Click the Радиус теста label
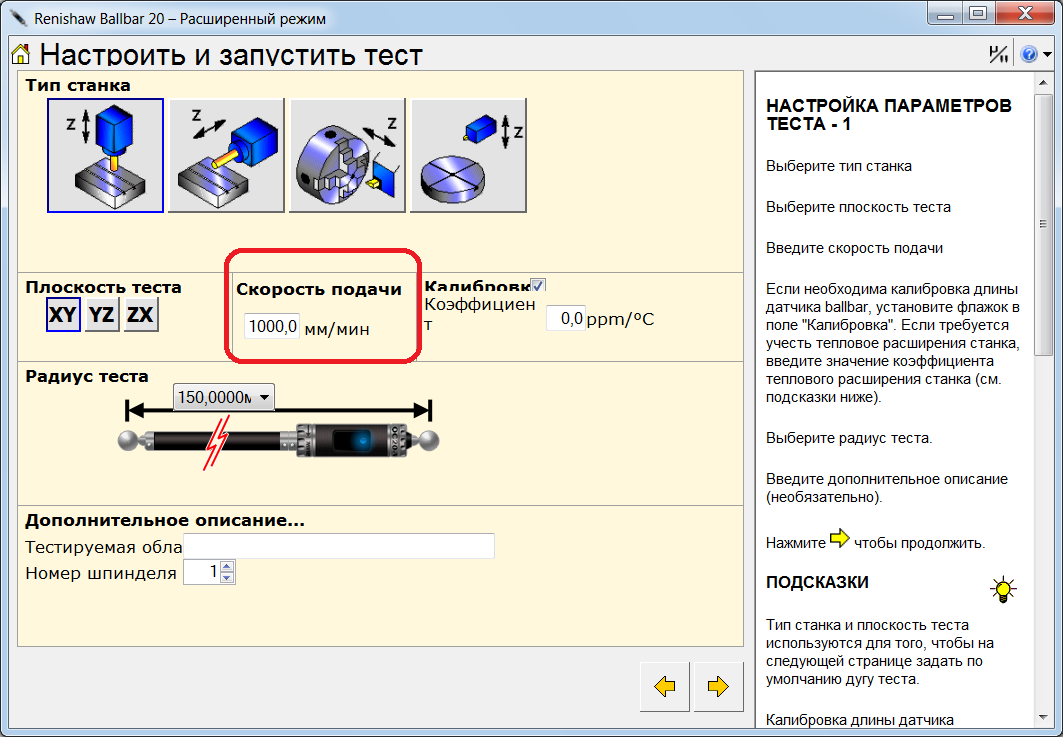This screenshot has height=737, width=1063. [x=87, y=376]
